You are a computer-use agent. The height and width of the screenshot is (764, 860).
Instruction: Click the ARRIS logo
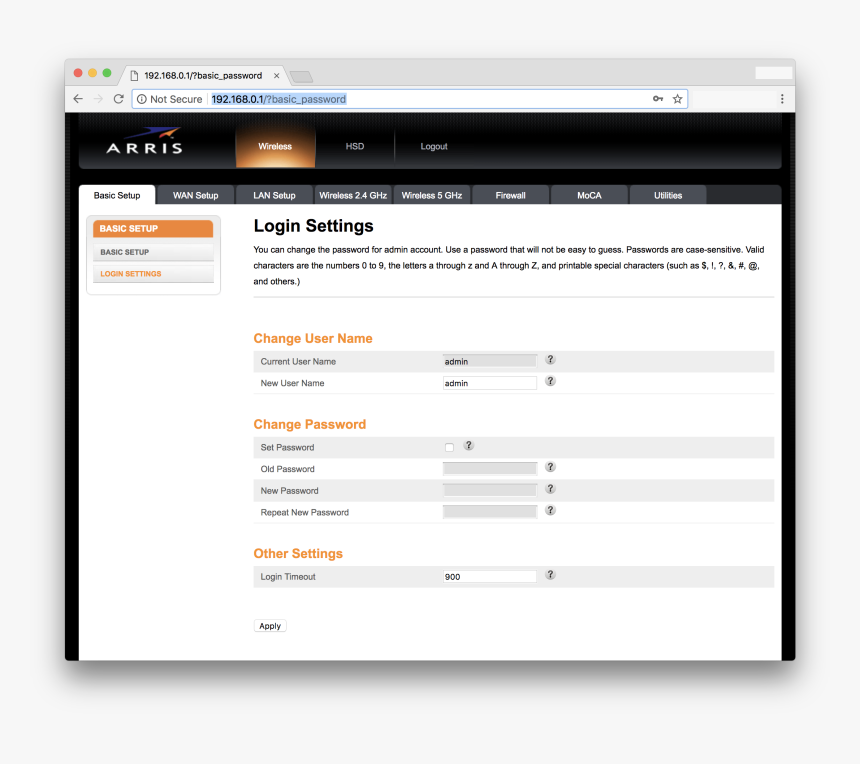(x=145, y=141)
